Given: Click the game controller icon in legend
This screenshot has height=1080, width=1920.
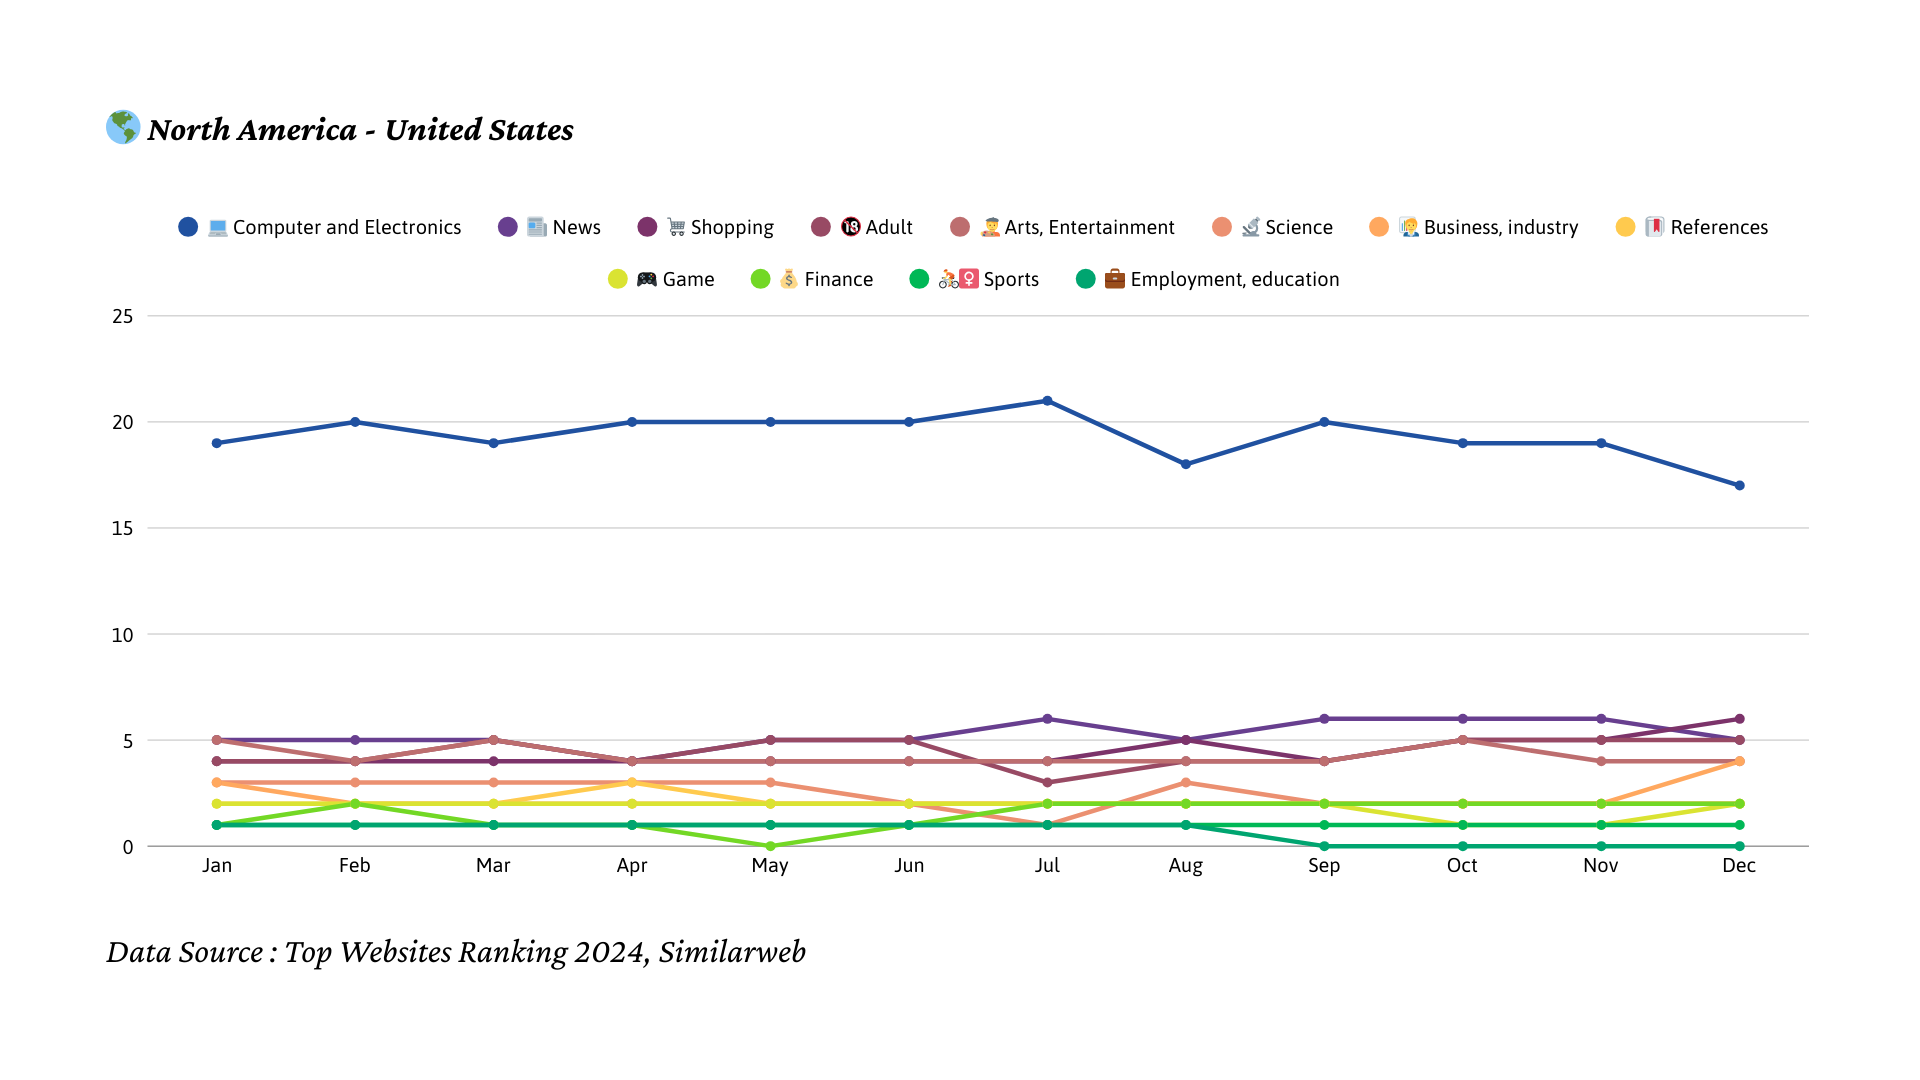Looking at the screenshot, I should click(x=647, y=280).
